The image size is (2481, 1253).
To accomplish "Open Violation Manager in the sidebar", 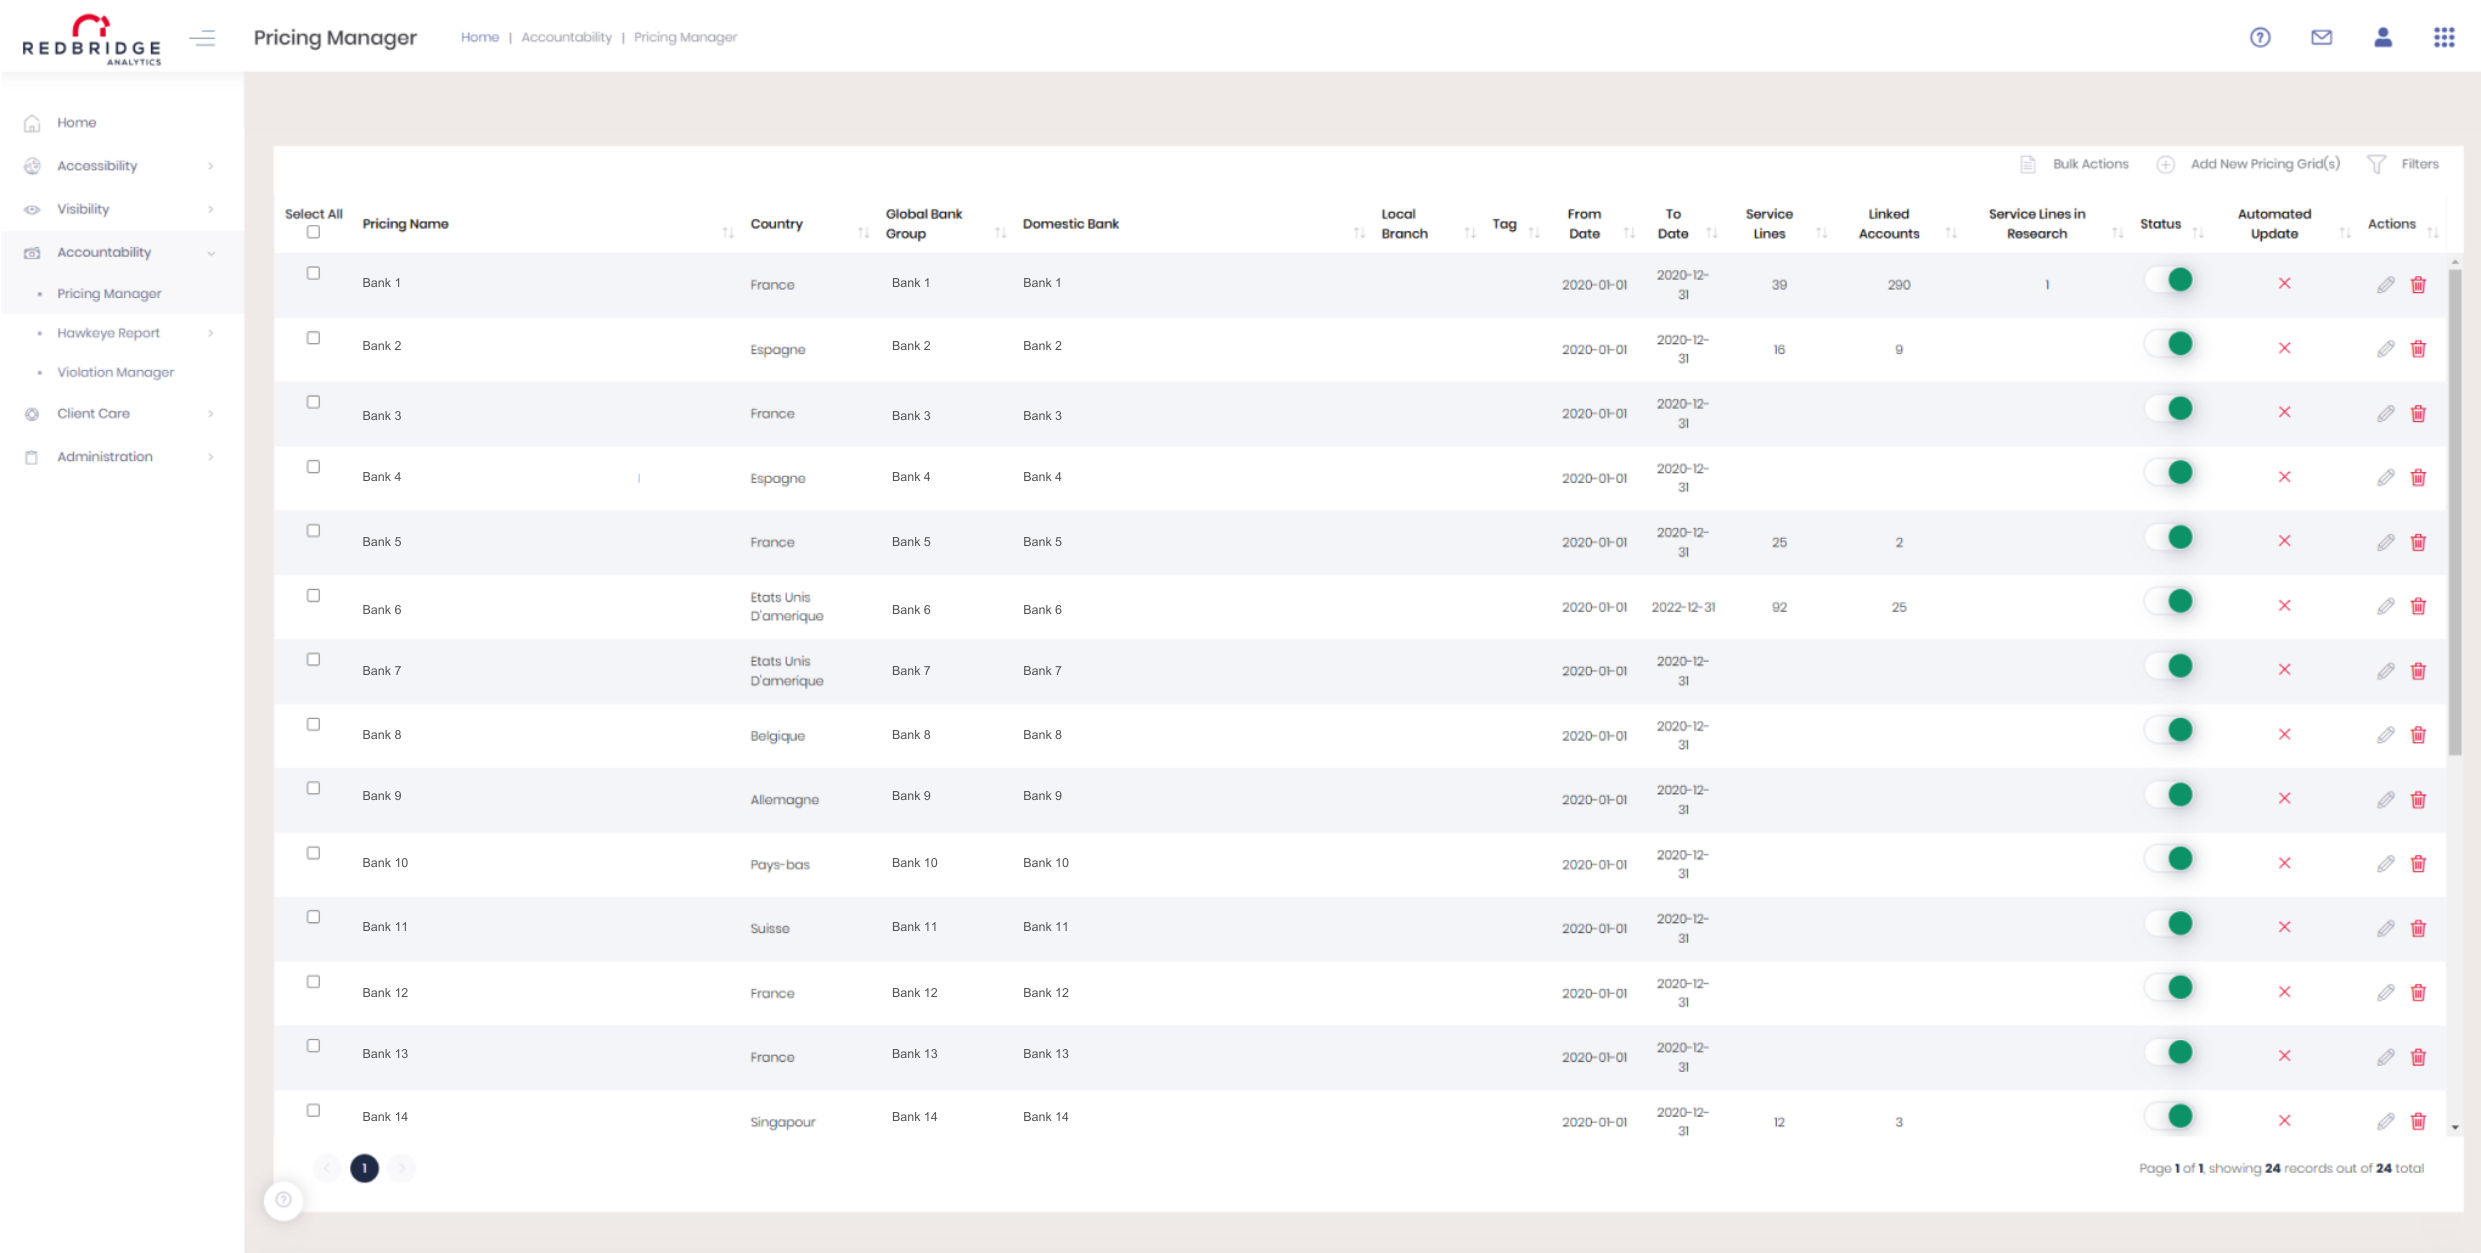I will tap(115, 372).
